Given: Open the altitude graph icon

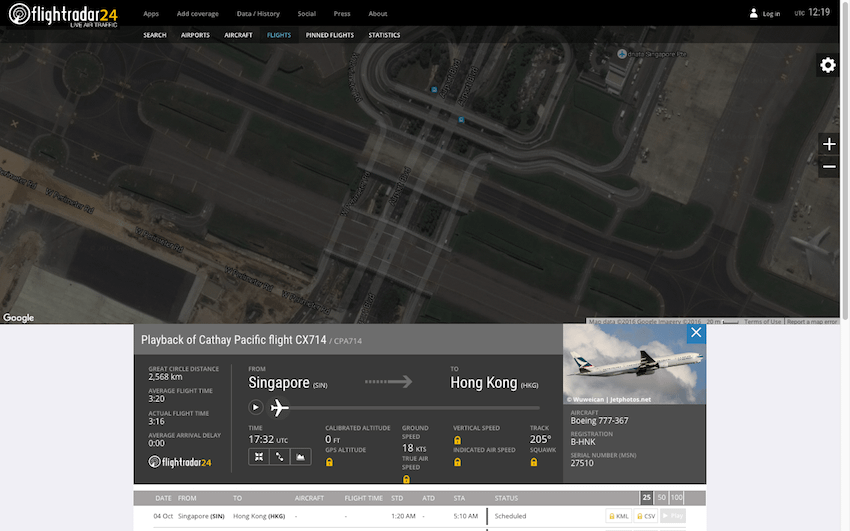Looking at the screenshot, I should point(300,457).
